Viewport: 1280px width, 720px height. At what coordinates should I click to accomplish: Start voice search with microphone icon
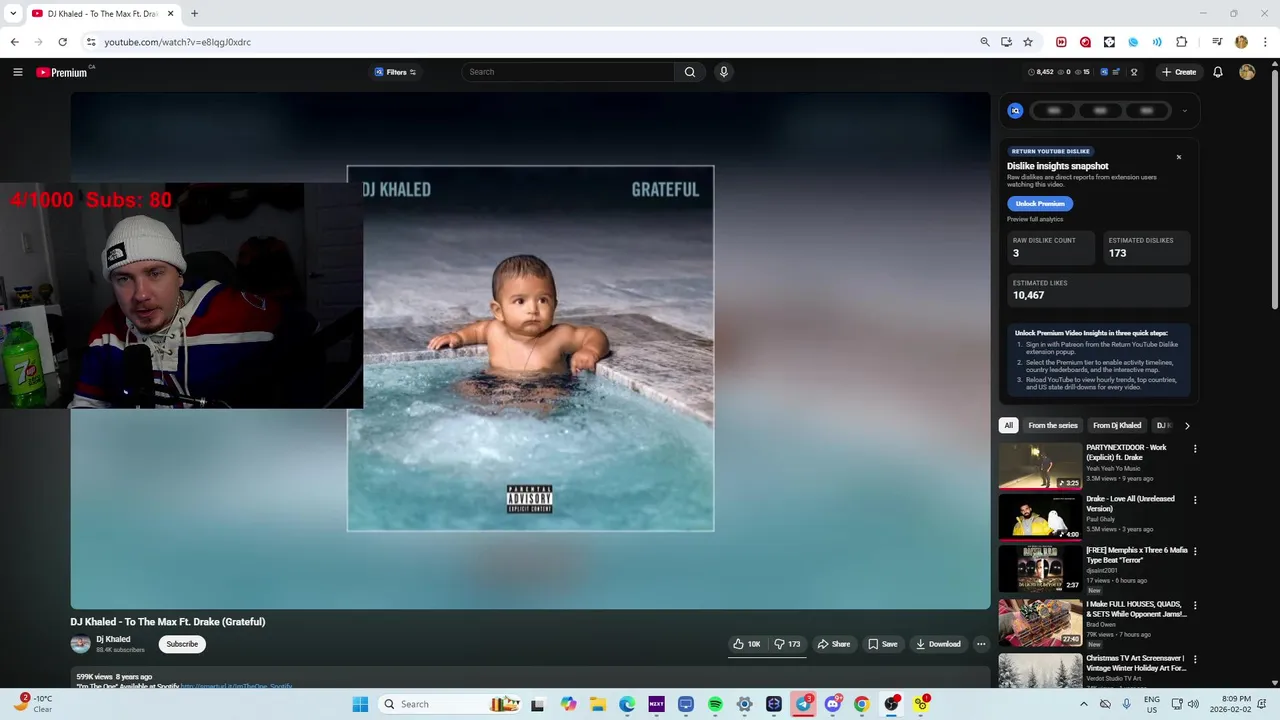pyautogui.click(x=724, y=72)
